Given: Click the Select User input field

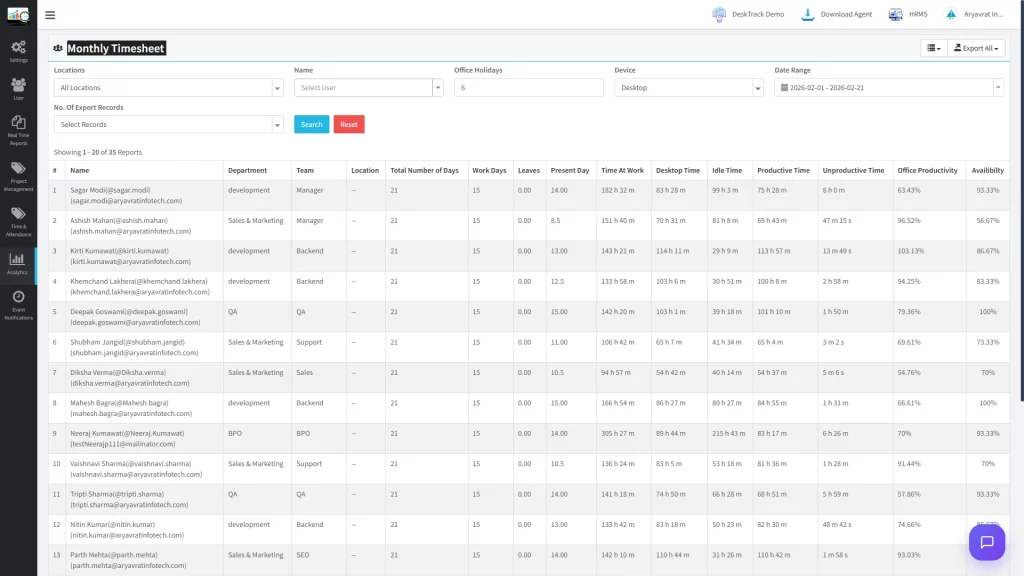Looking at the screenshot, I should pos(363,88).
